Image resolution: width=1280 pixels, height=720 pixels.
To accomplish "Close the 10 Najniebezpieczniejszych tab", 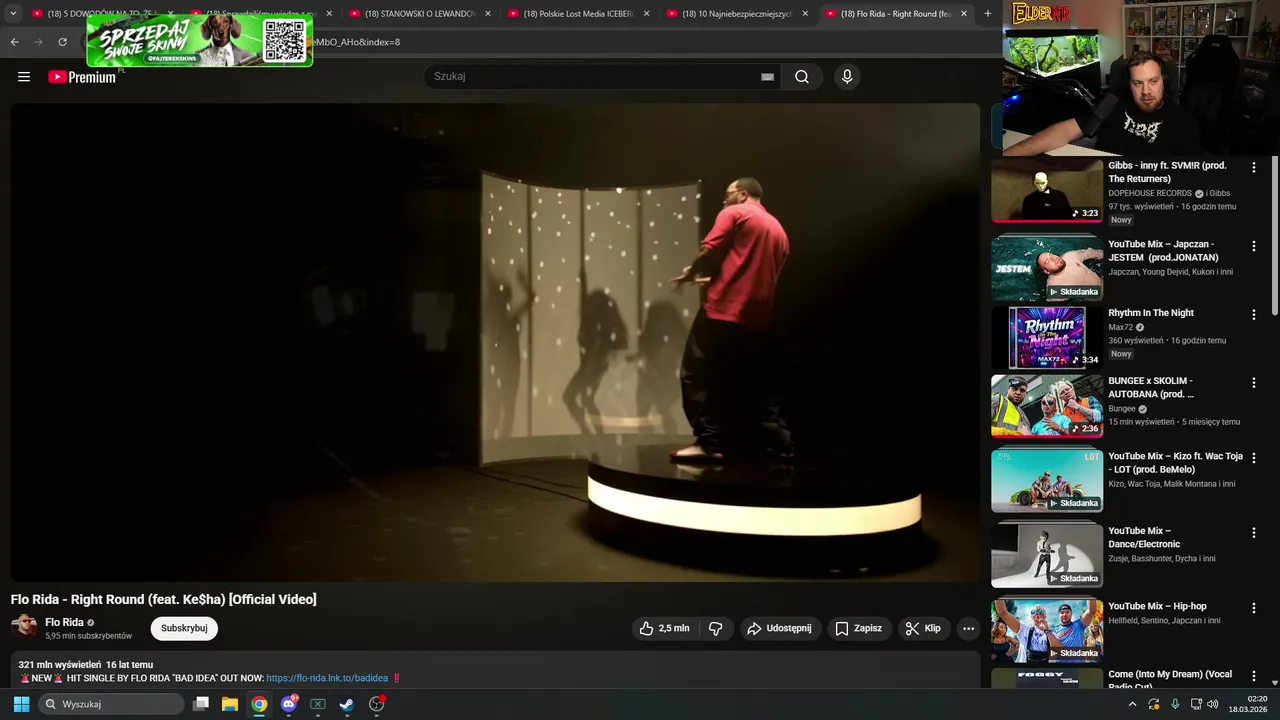I will (x=805, y=14).
